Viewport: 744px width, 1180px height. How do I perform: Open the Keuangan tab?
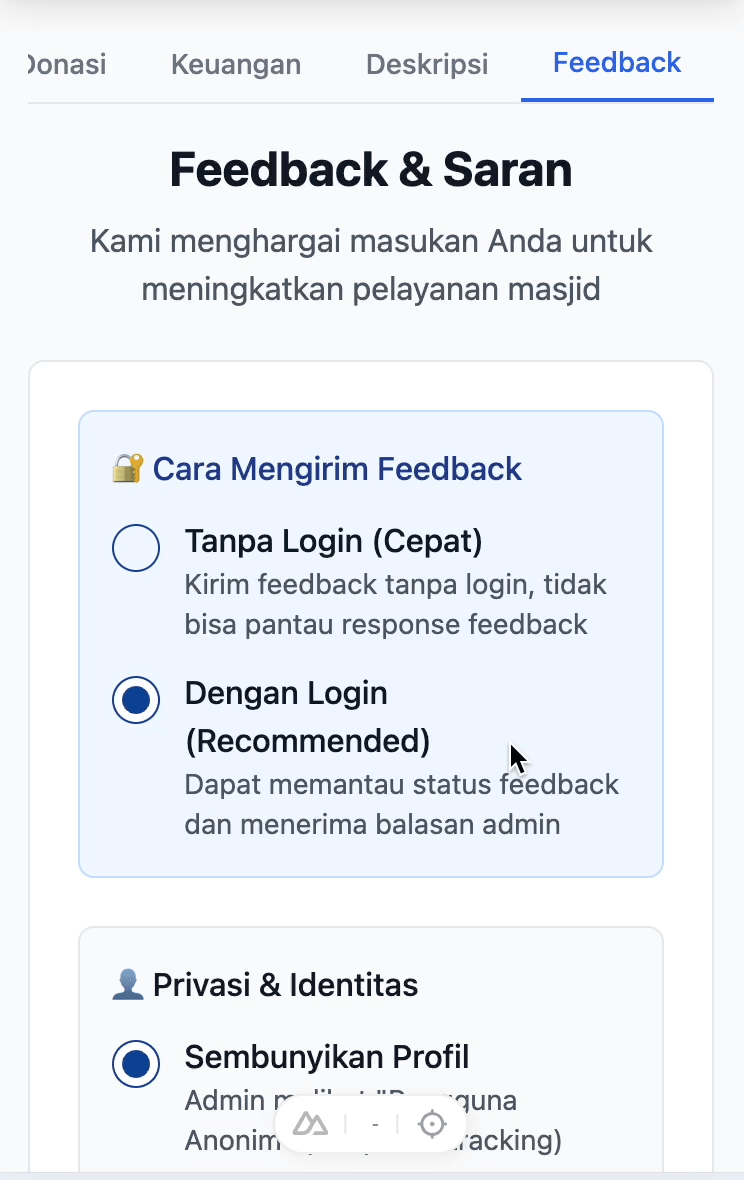236,65
